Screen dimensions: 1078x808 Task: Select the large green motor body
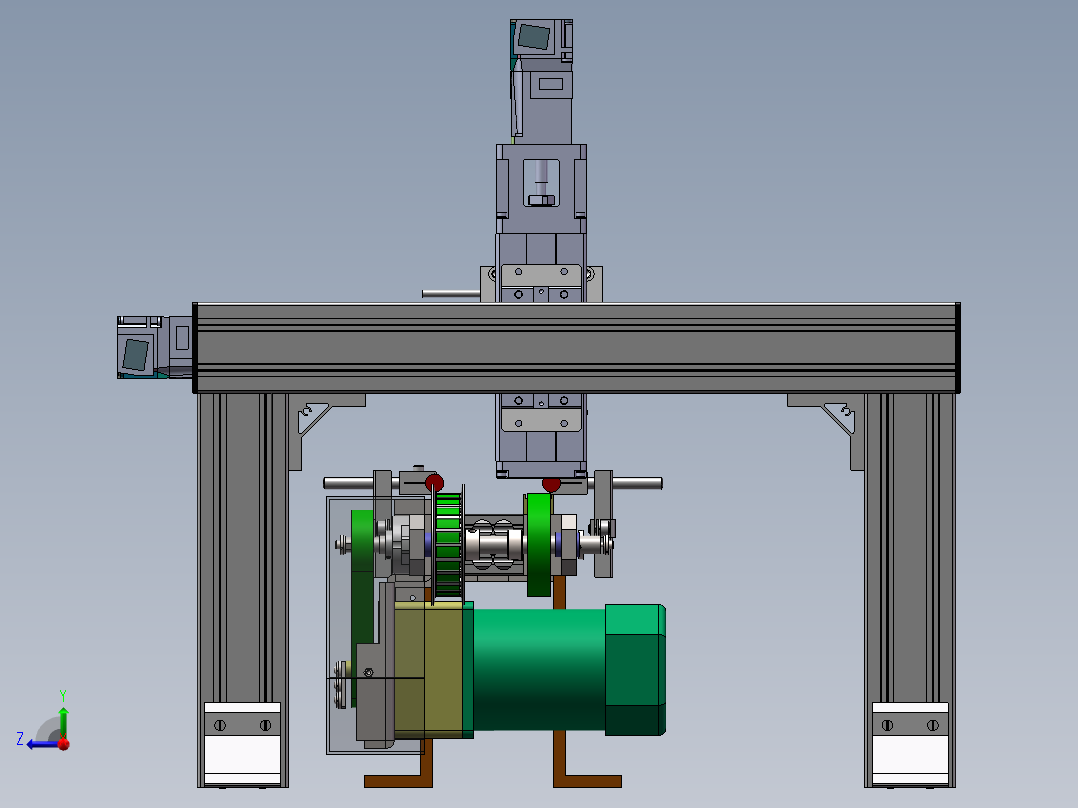pyautogui.click(x=540, y=668)
